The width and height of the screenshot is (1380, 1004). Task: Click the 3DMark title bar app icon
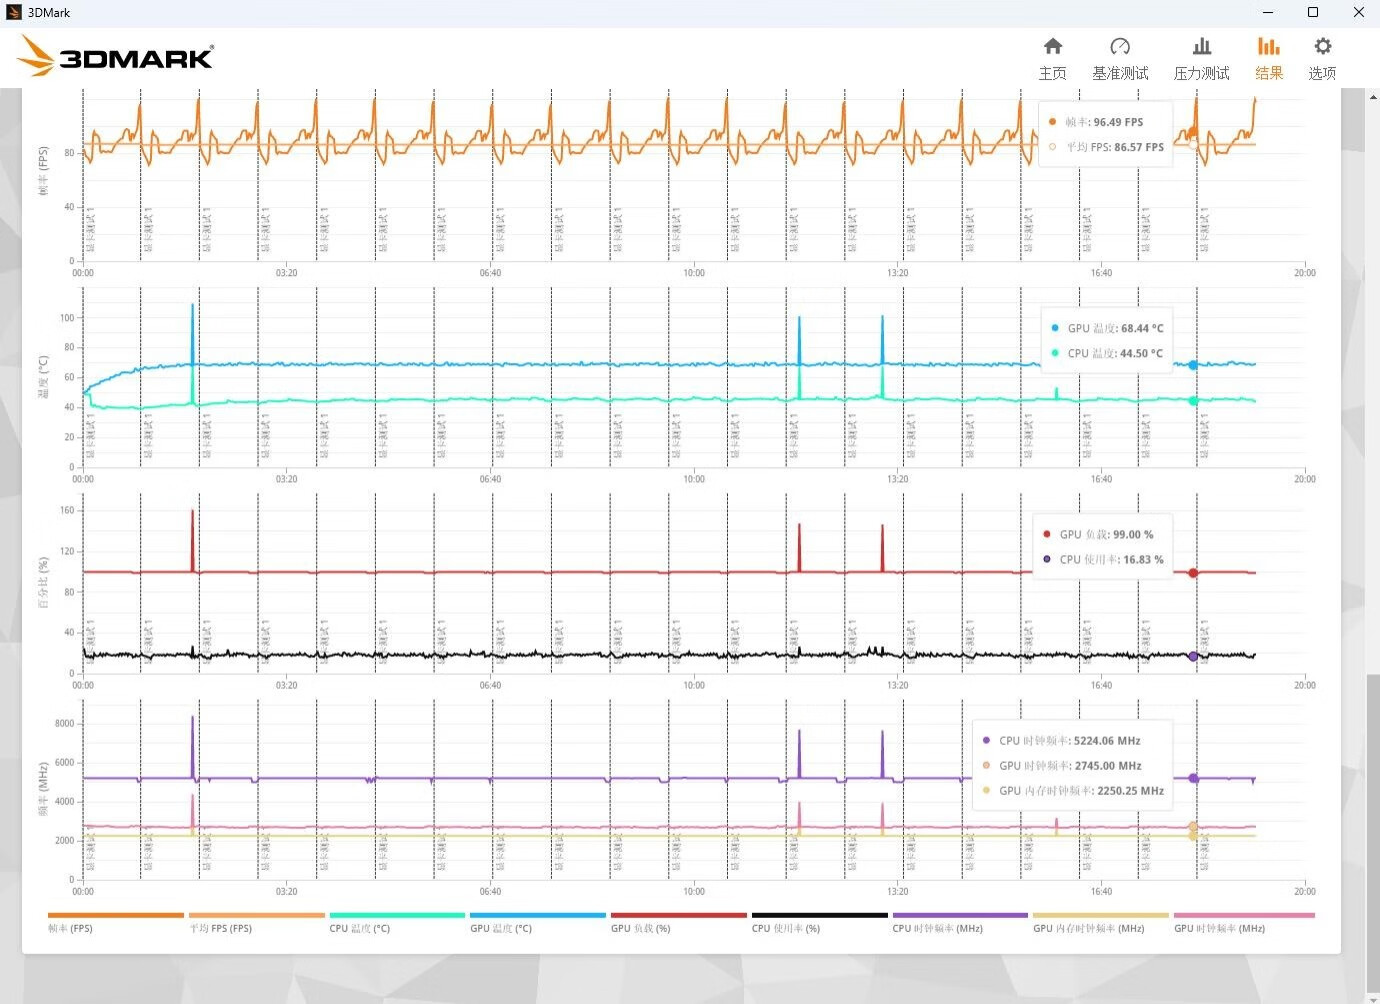pos(13,12)
